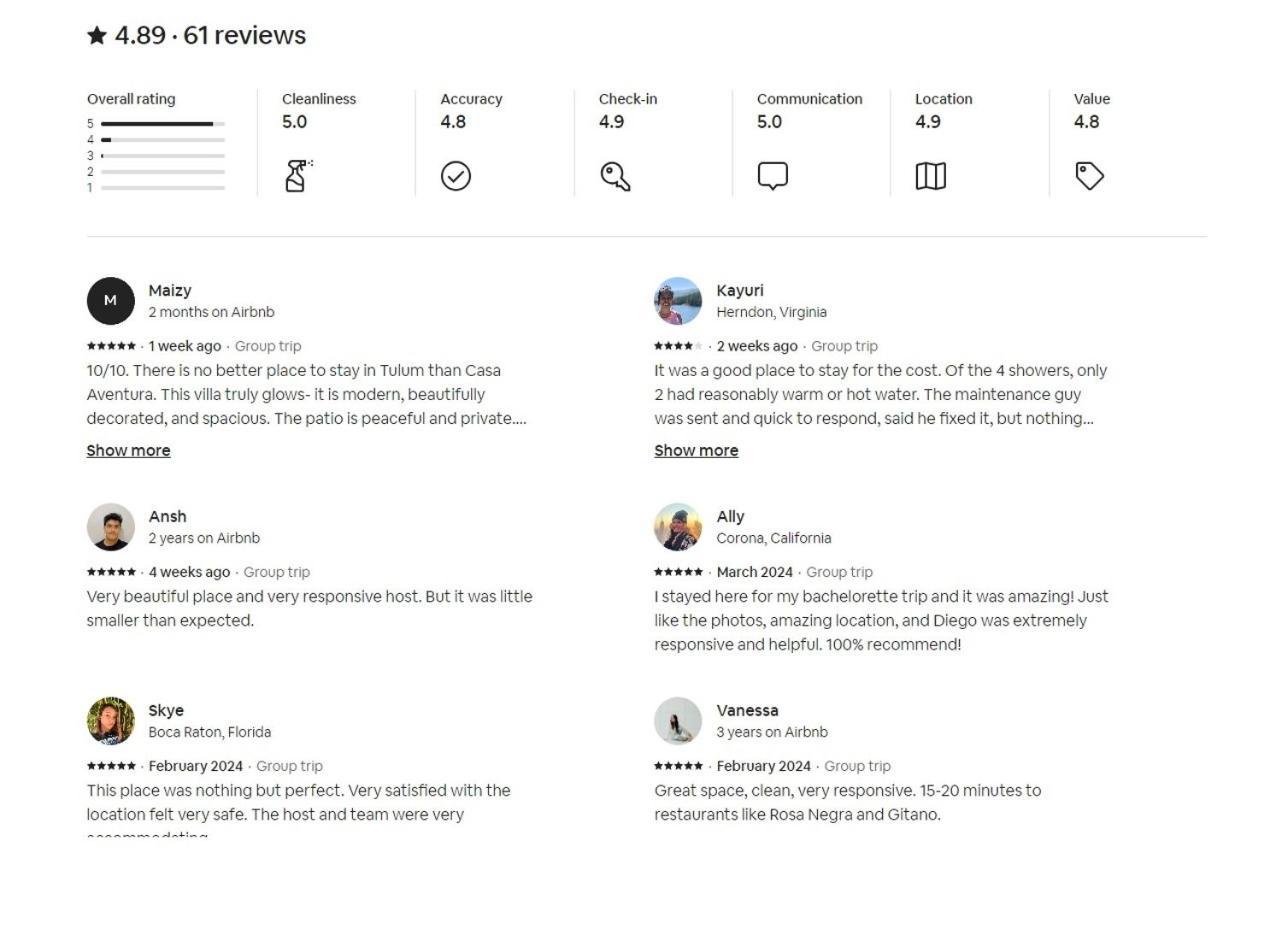This screenshot has width=1282, height=947.
Task: Click the Value price tag icon
Action: [1089, 176]
